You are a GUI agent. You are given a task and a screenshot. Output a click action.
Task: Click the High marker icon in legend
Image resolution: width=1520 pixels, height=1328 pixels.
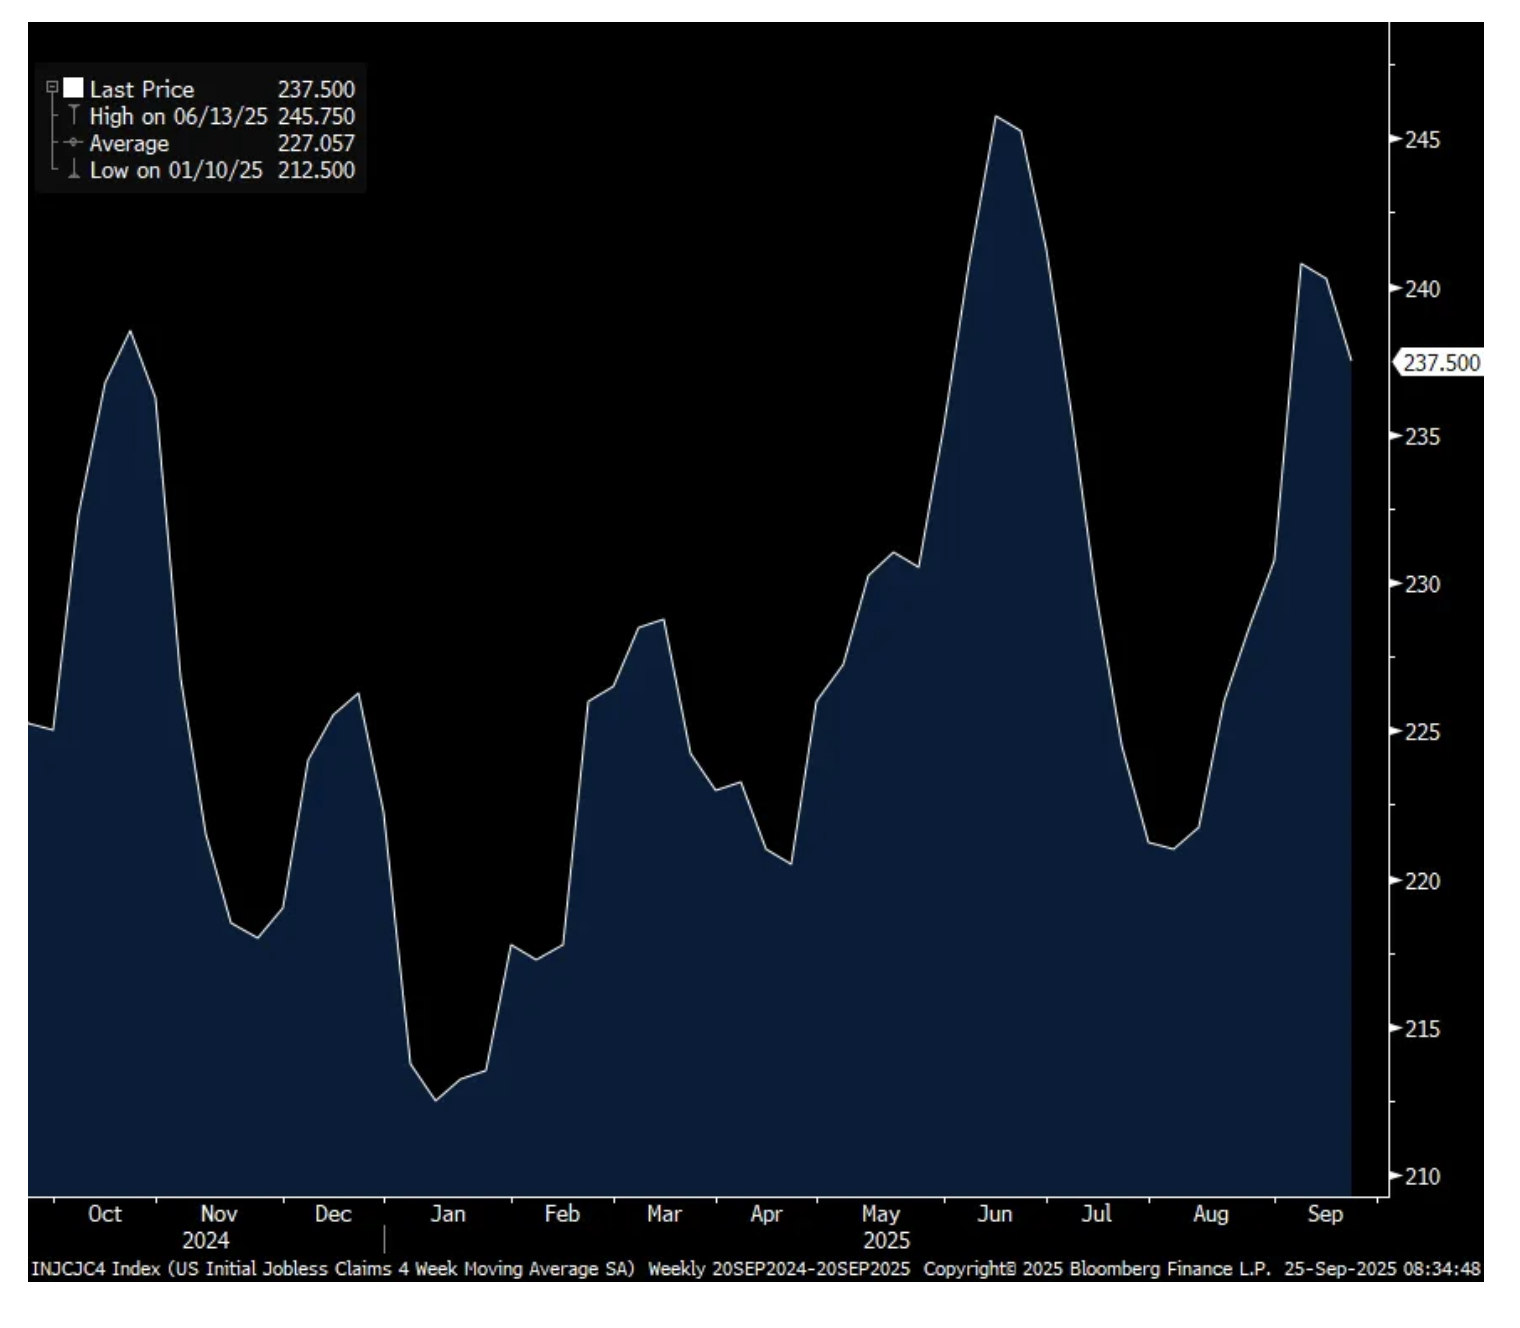tap(74, 116)
